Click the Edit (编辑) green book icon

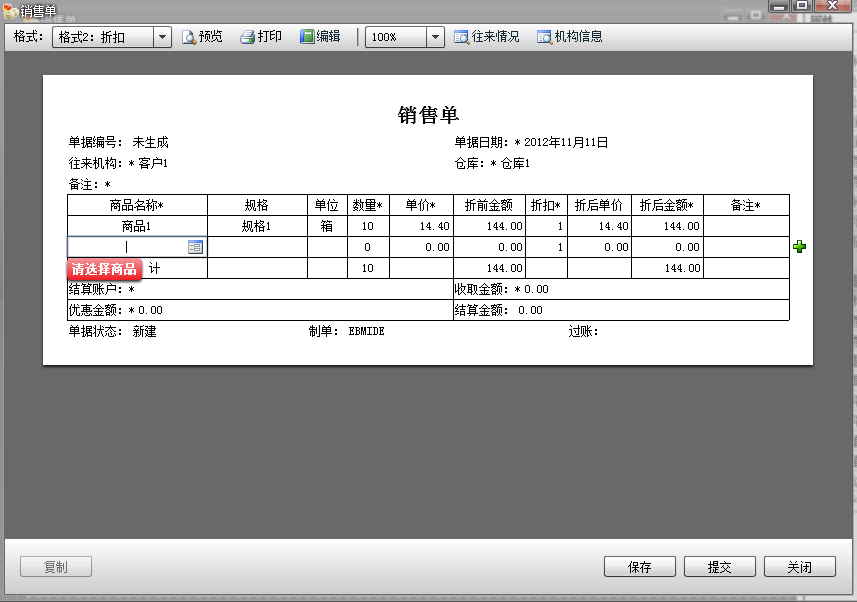tap(307, 37)
